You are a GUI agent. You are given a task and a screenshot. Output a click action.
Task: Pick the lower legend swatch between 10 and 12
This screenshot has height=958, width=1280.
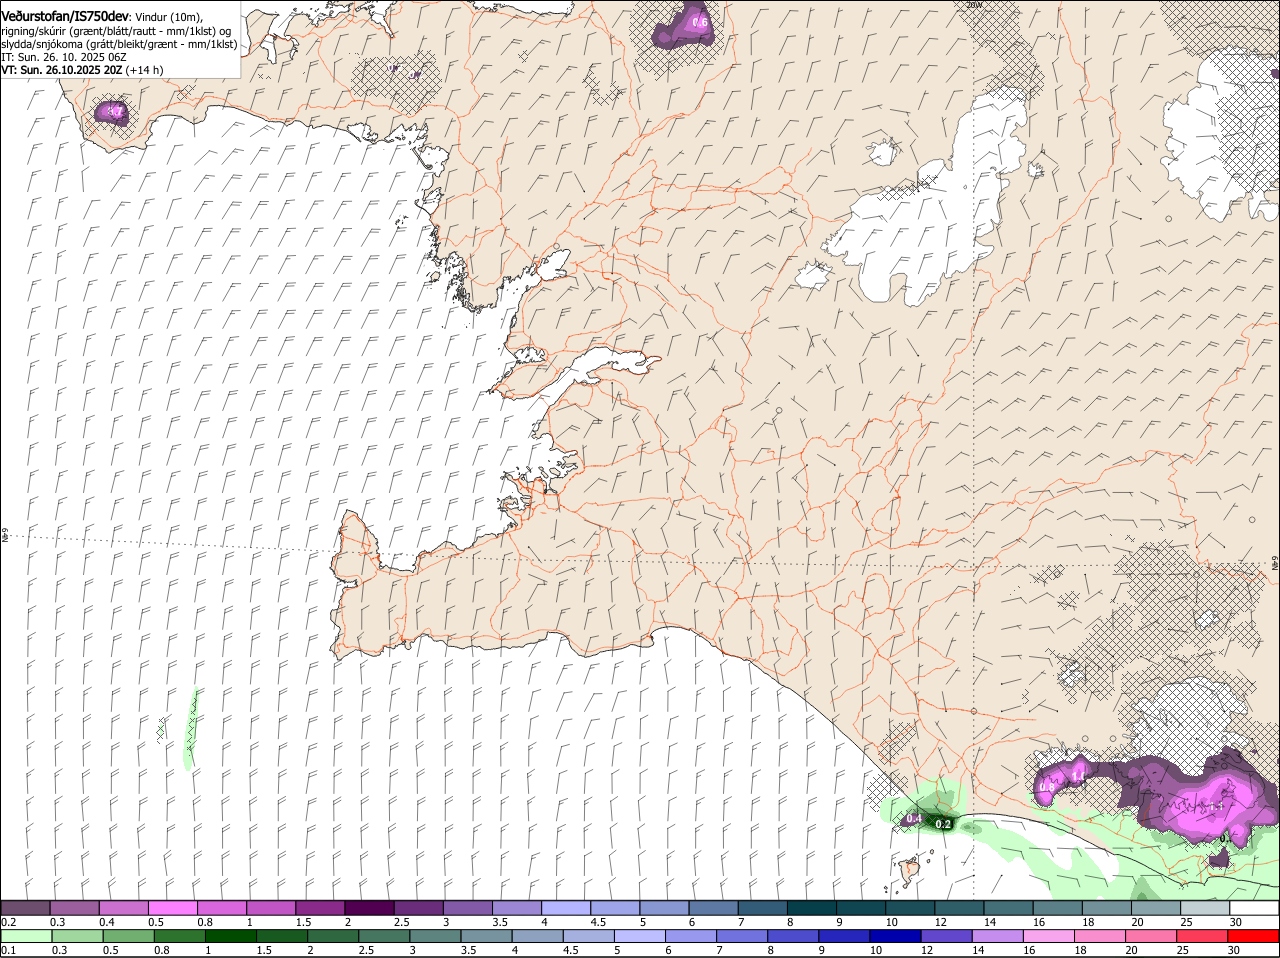[x=895, y=936]
